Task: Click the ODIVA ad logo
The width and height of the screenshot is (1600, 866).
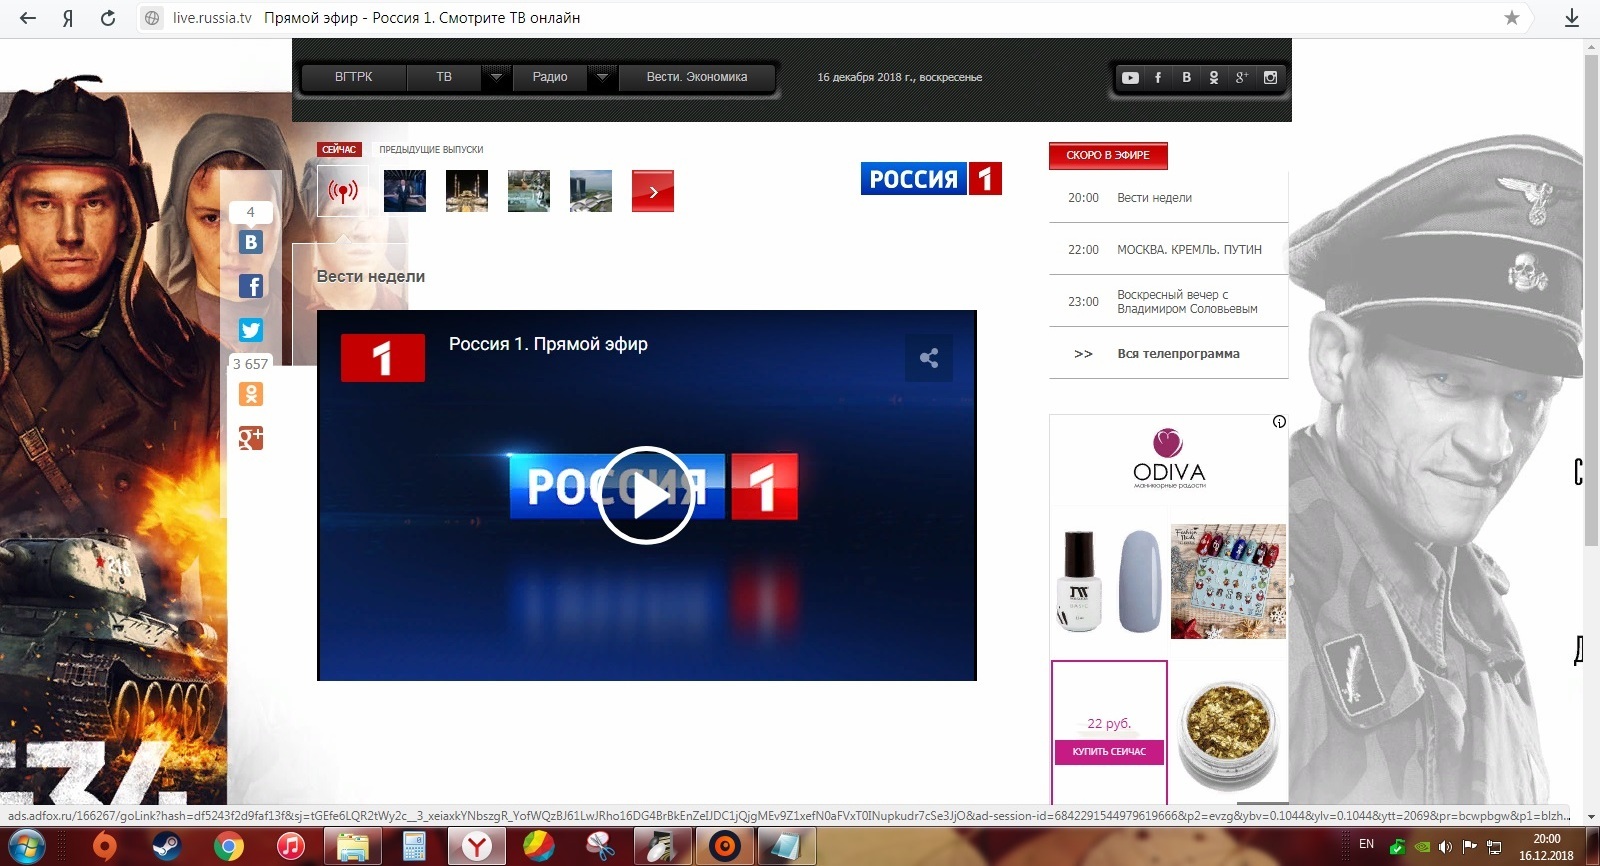Action: point(1169,459)
